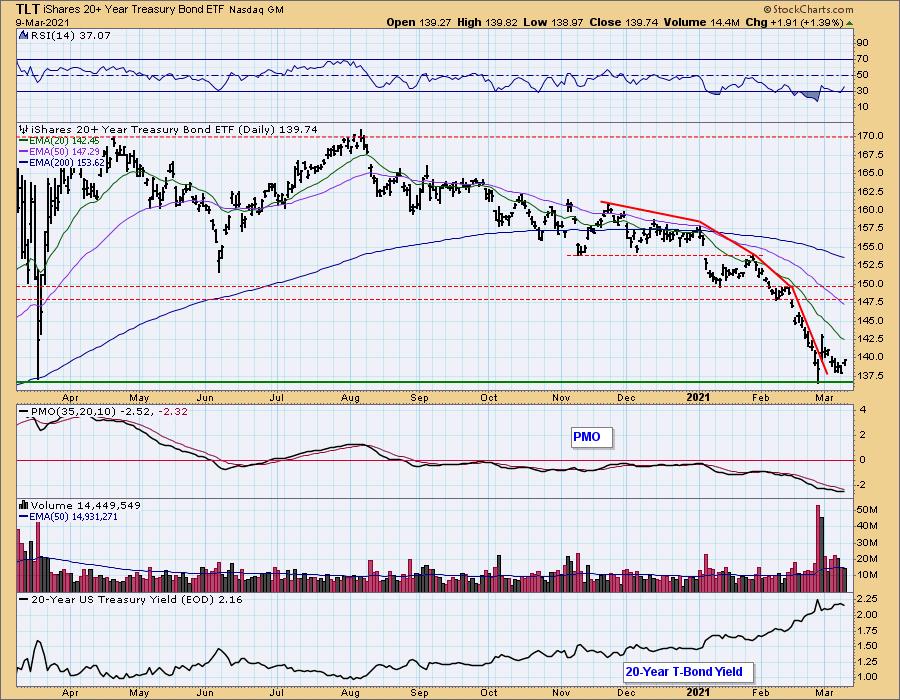Select the chart title iShares 20+ Year Treasury Bond ETF in the header

pyautogui.click(x=134, y=10)
